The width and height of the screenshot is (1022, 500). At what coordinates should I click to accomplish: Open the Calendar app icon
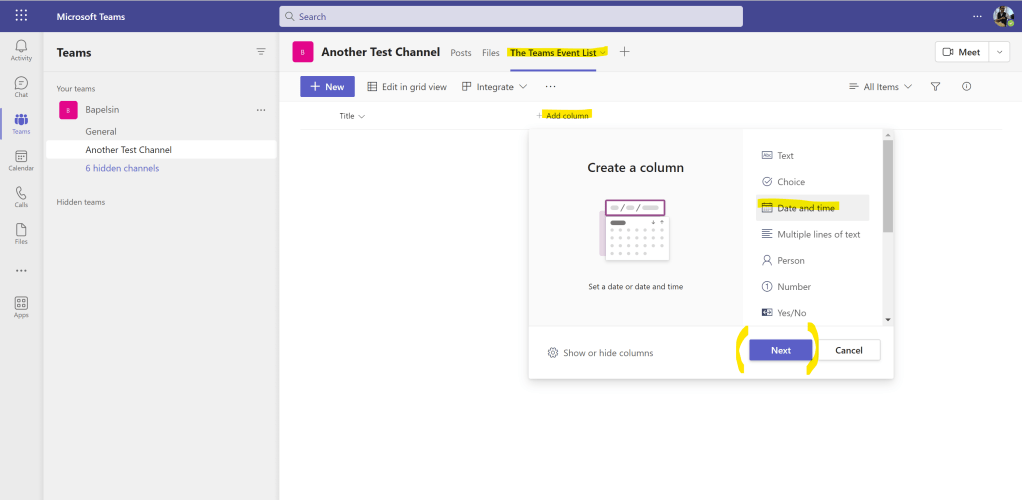click(21, 160)
